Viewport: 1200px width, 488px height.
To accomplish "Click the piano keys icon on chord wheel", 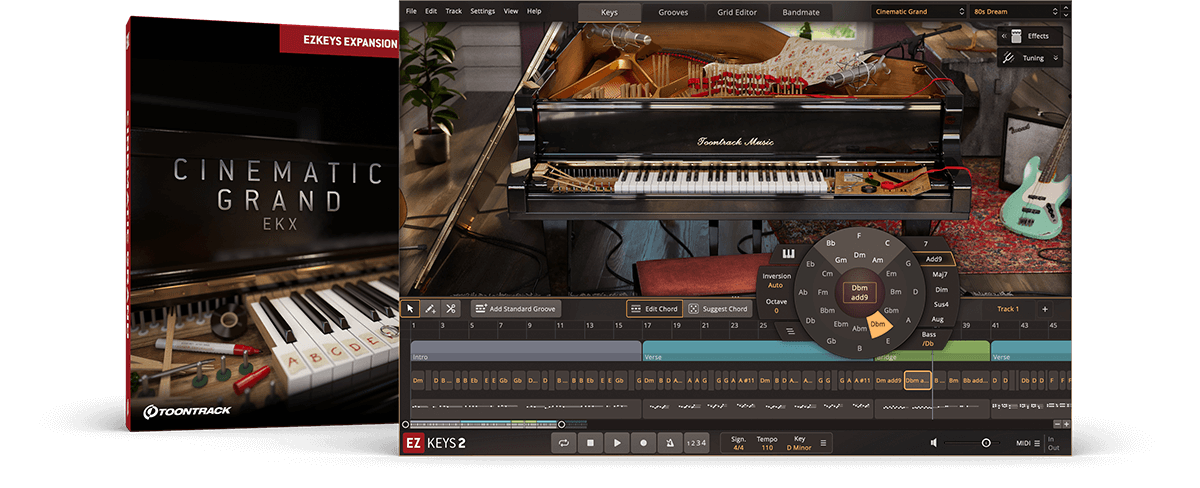I will (789, 254).
